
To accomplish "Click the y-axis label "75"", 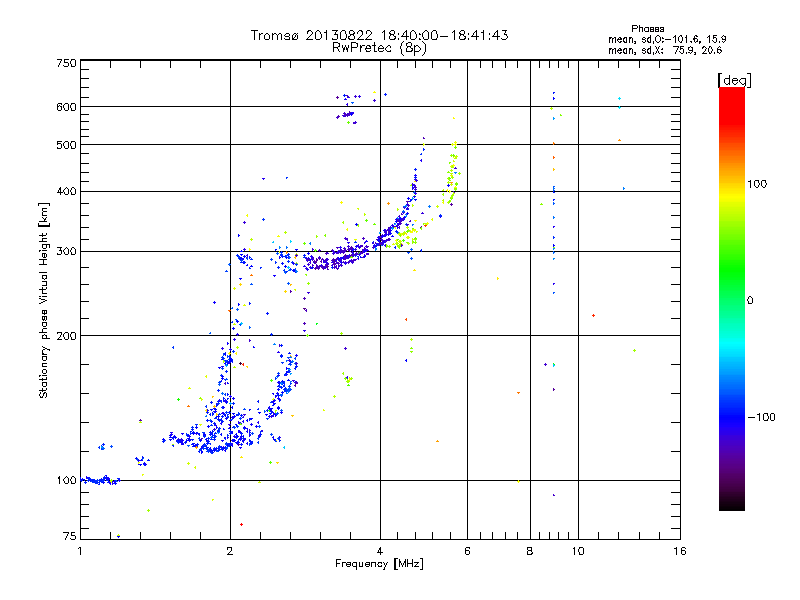I will 70,536.
